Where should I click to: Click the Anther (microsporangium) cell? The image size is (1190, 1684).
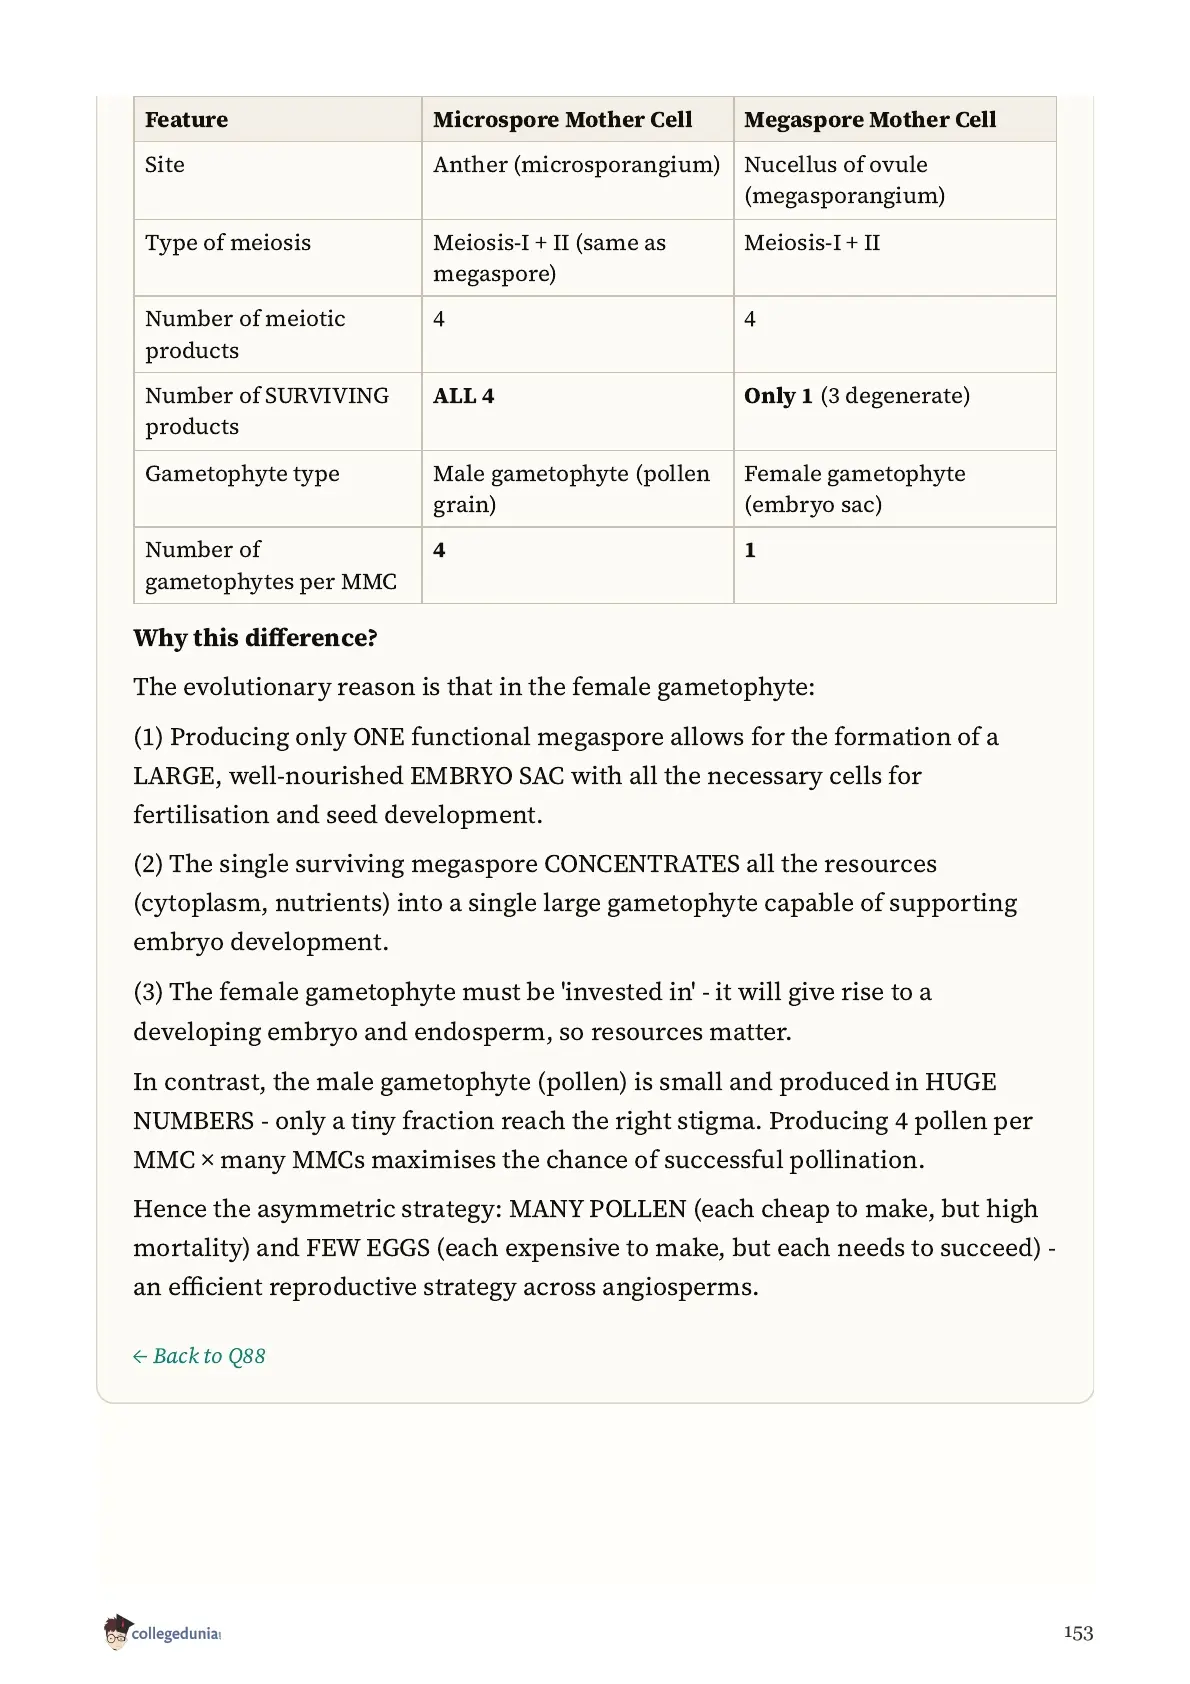pos(578,181)
